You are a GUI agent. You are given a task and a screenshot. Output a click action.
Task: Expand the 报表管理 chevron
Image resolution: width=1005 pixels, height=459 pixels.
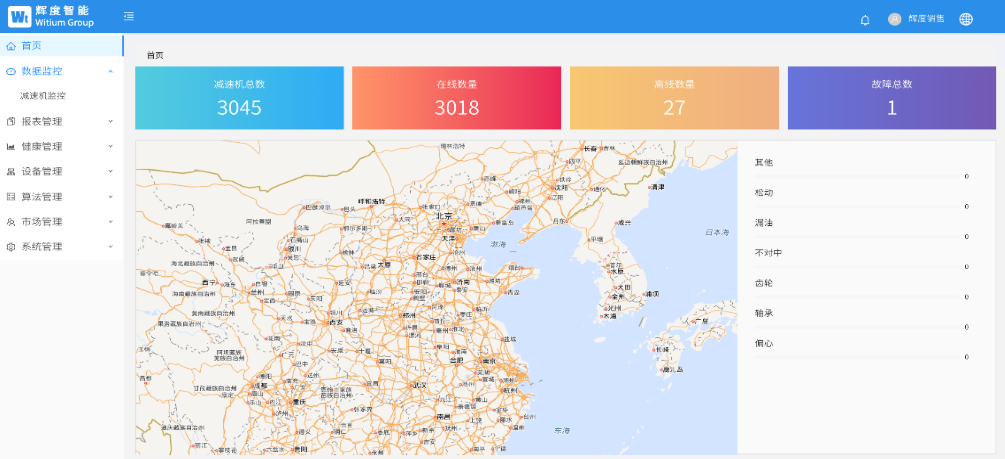coord(110,121)
